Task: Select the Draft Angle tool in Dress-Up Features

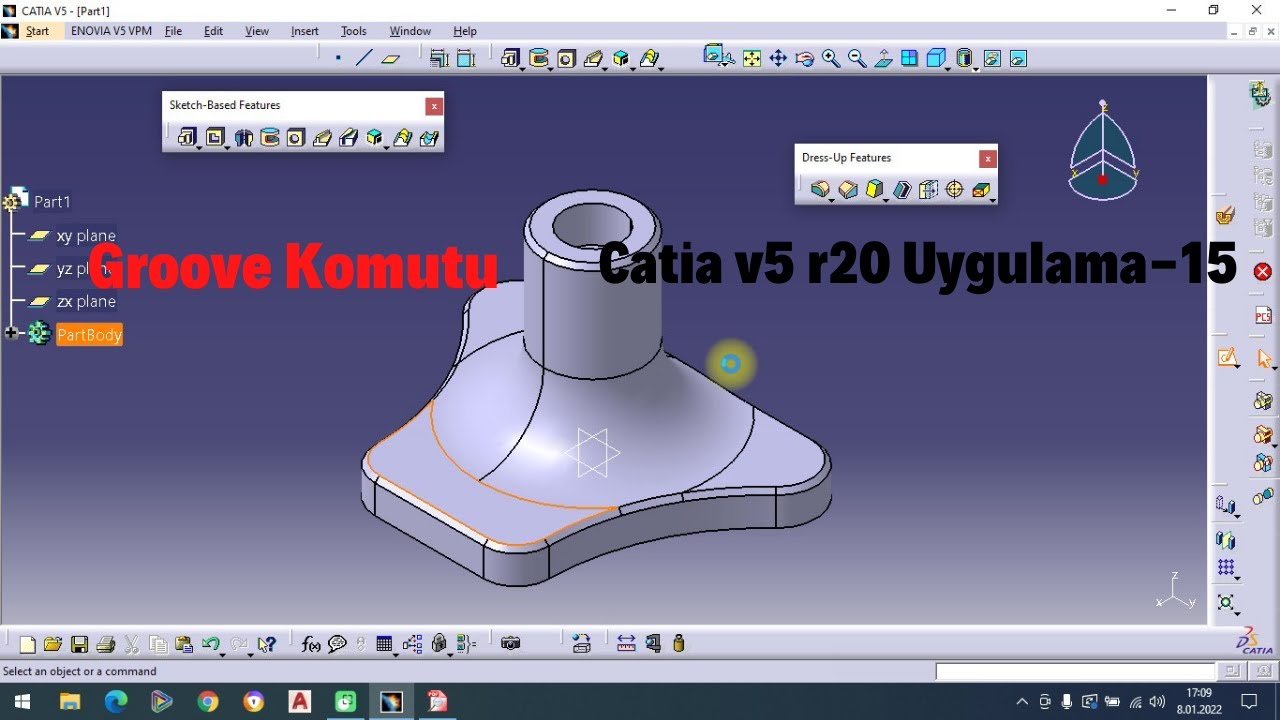Action: [x=874, y=189]
